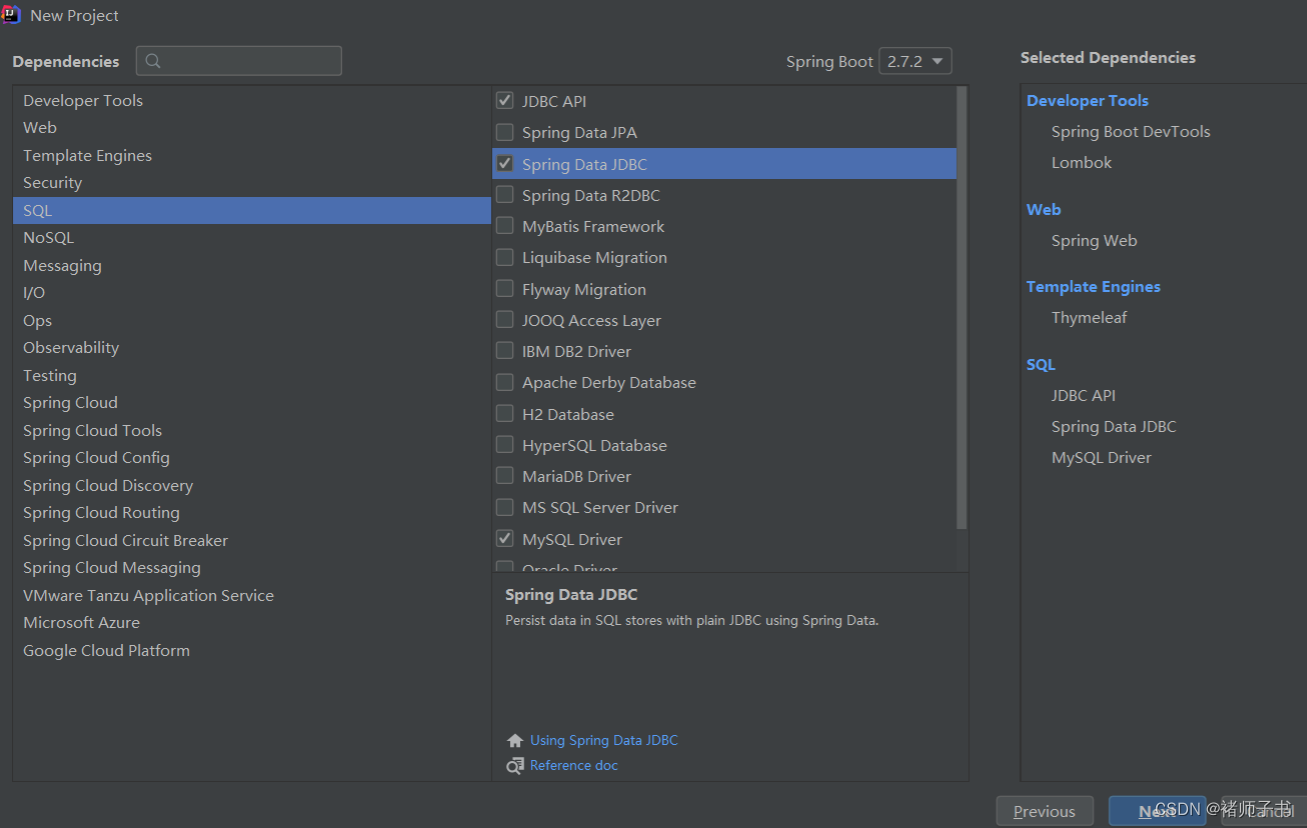Select the Google Cloud Platform category

252,650
